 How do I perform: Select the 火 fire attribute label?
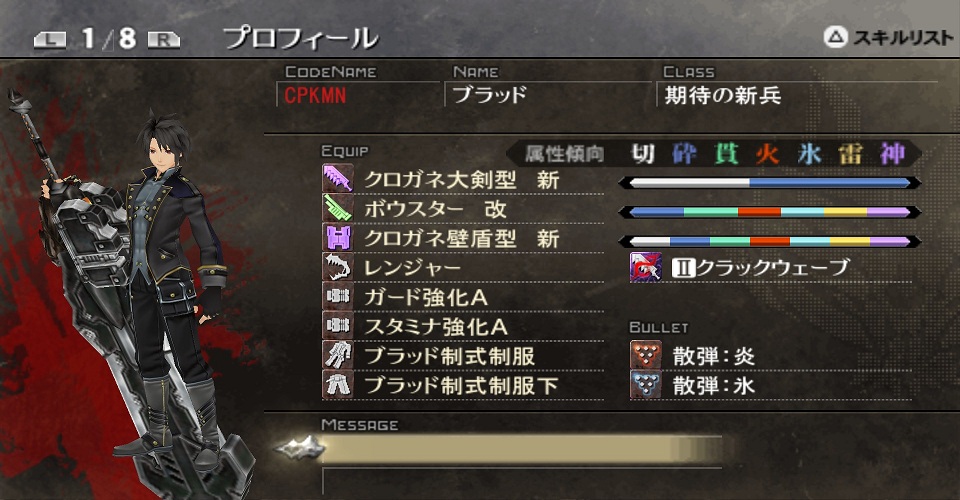point(767,154)
